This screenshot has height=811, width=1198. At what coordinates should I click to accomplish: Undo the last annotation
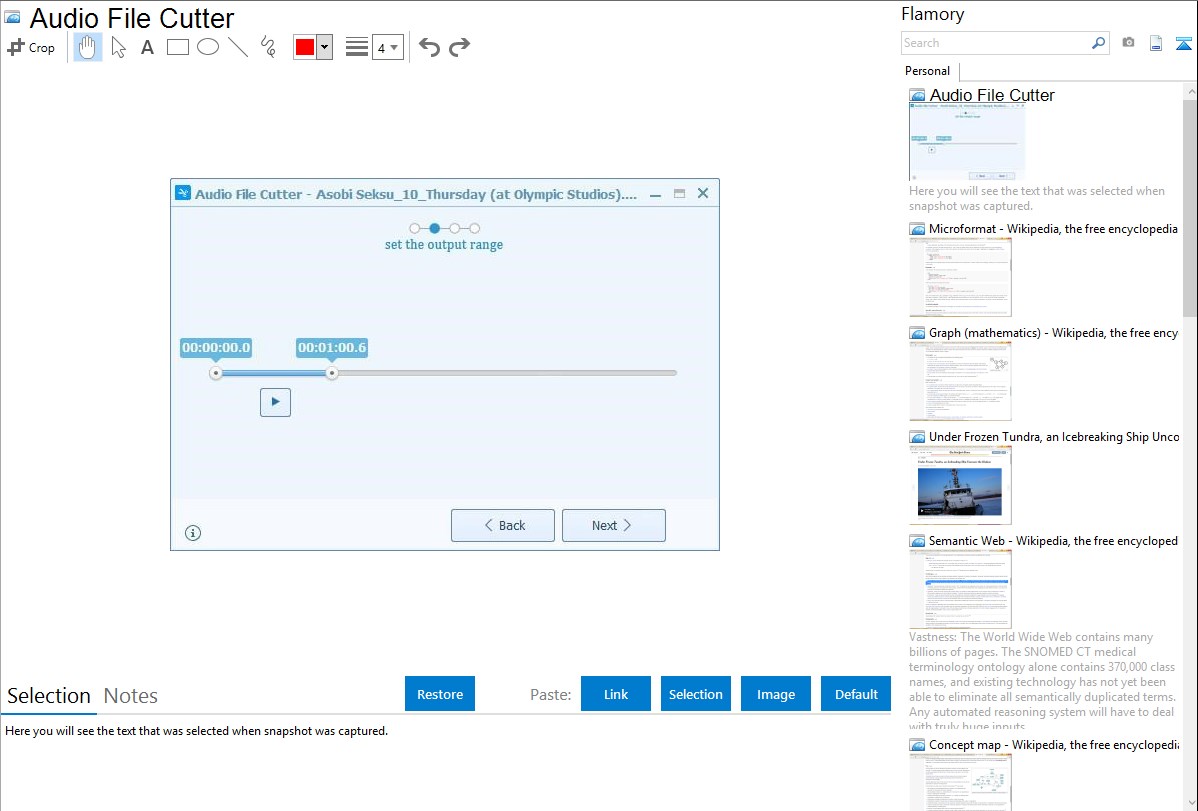pyautogui.click(x=429, y=47)
